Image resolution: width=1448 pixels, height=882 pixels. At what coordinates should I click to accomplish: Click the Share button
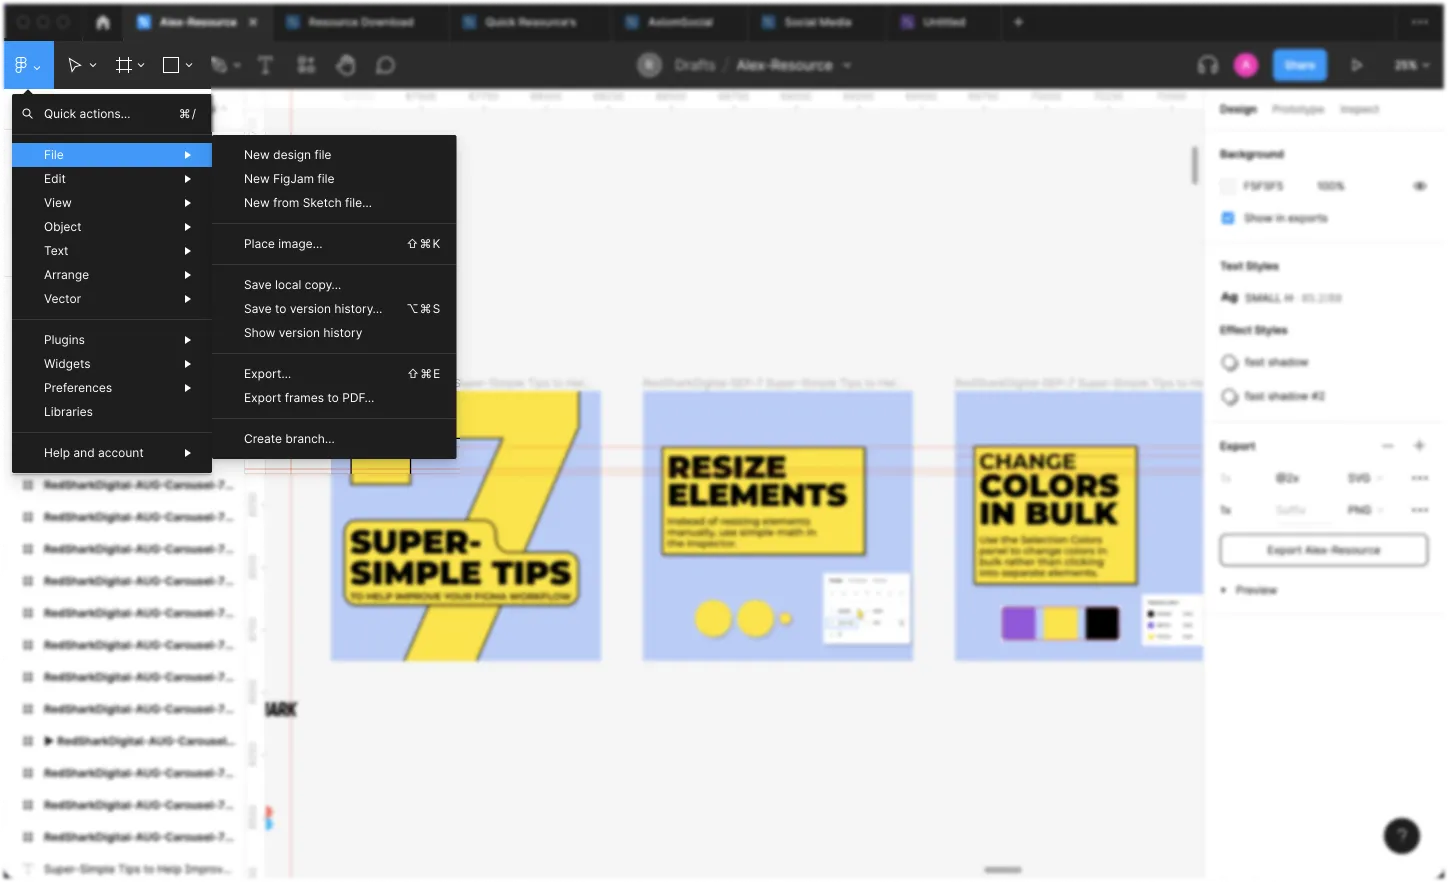click(1300, 65)
